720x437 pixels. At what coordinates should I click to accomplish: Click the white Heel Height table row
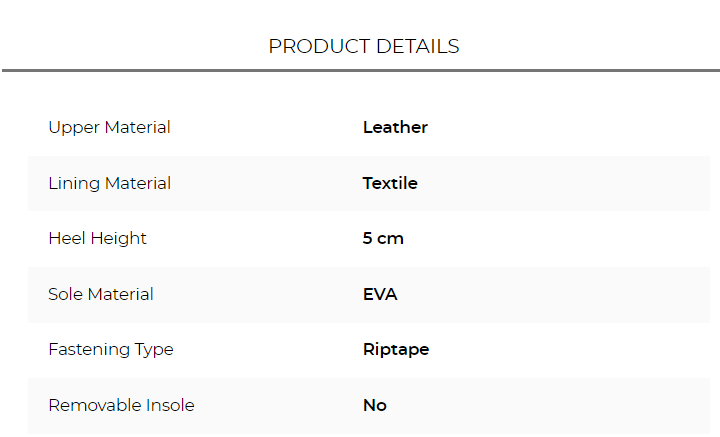pyautogui.click(x=560, y=239)
